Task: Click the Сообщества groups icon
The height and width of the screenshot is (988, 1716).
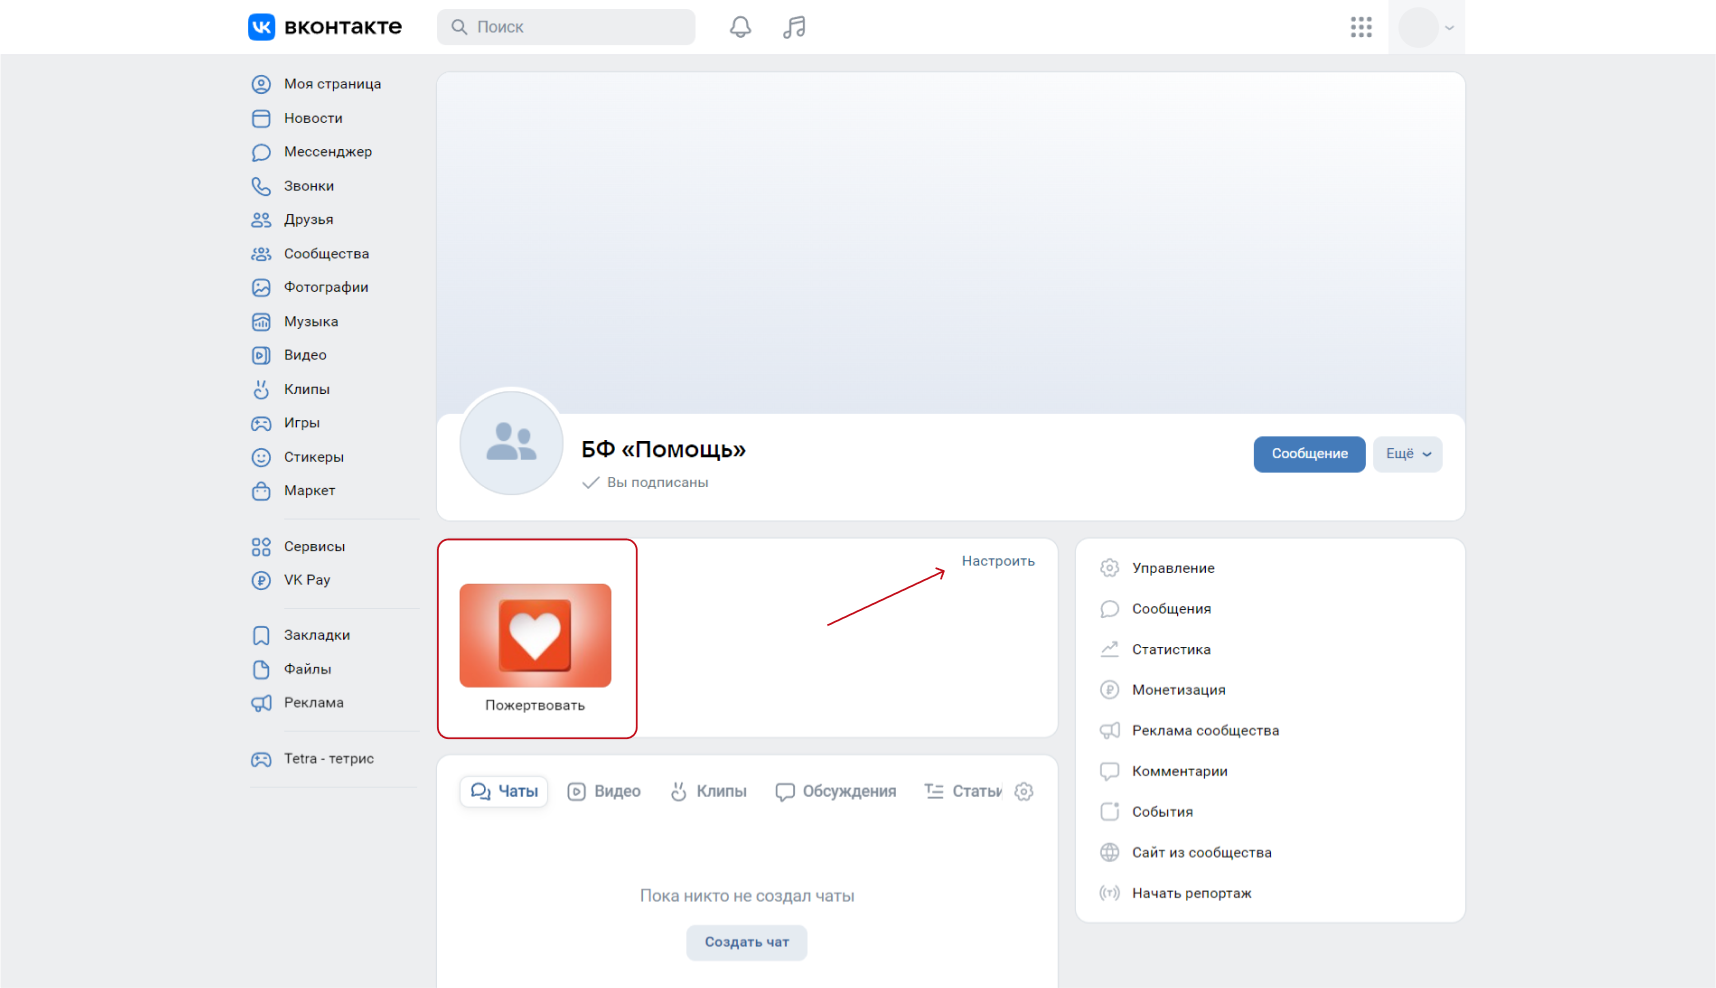Action: tap(261, 254)
